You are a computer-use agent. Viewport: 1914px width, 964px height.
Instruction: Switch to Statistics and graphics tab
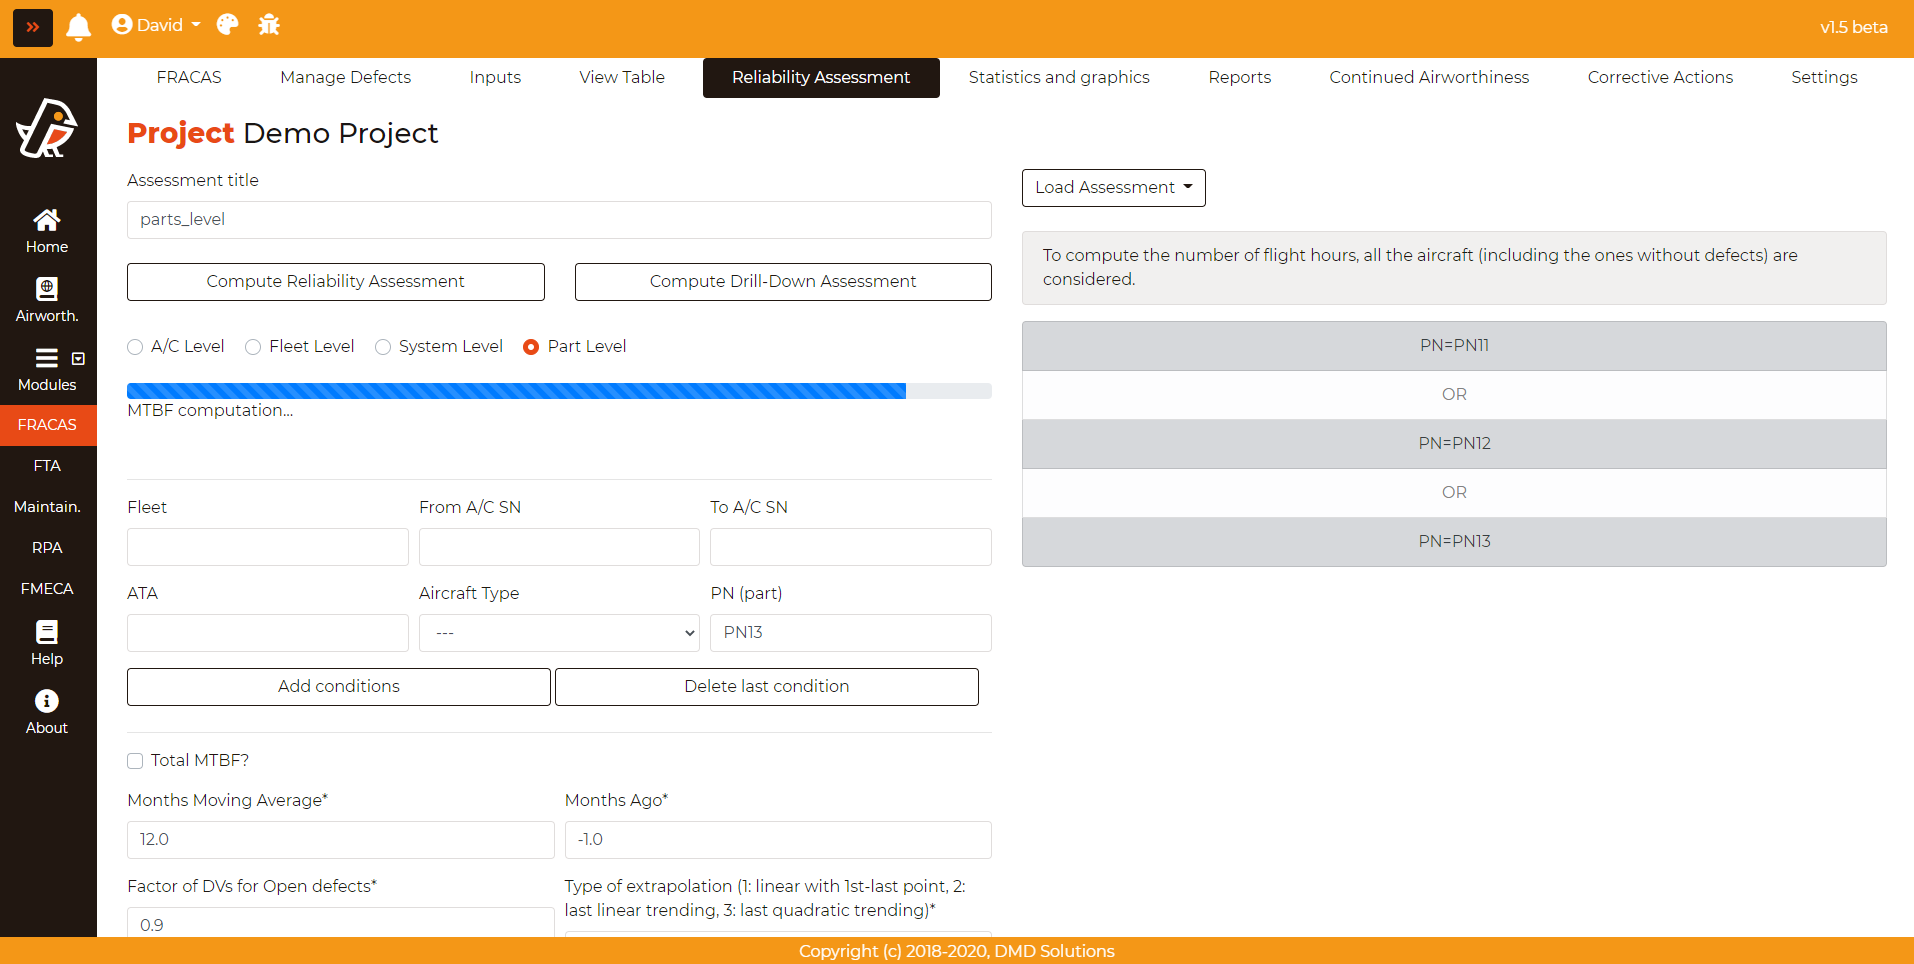point(1058,77)
